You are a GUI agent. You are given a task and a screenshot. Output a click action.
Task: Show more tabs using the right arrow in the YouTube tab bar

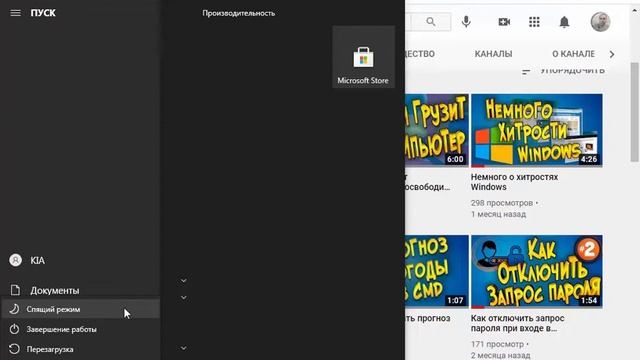611,54
